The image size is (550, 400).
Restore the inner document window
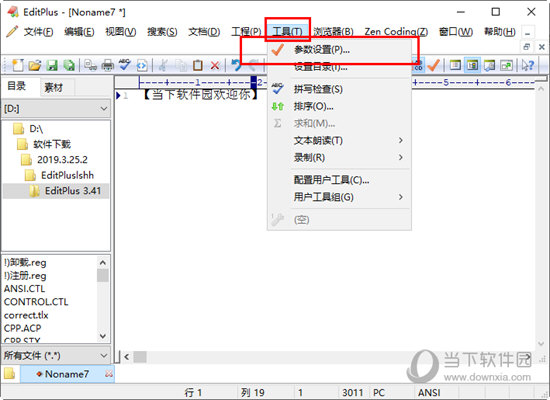pos(526,47)
